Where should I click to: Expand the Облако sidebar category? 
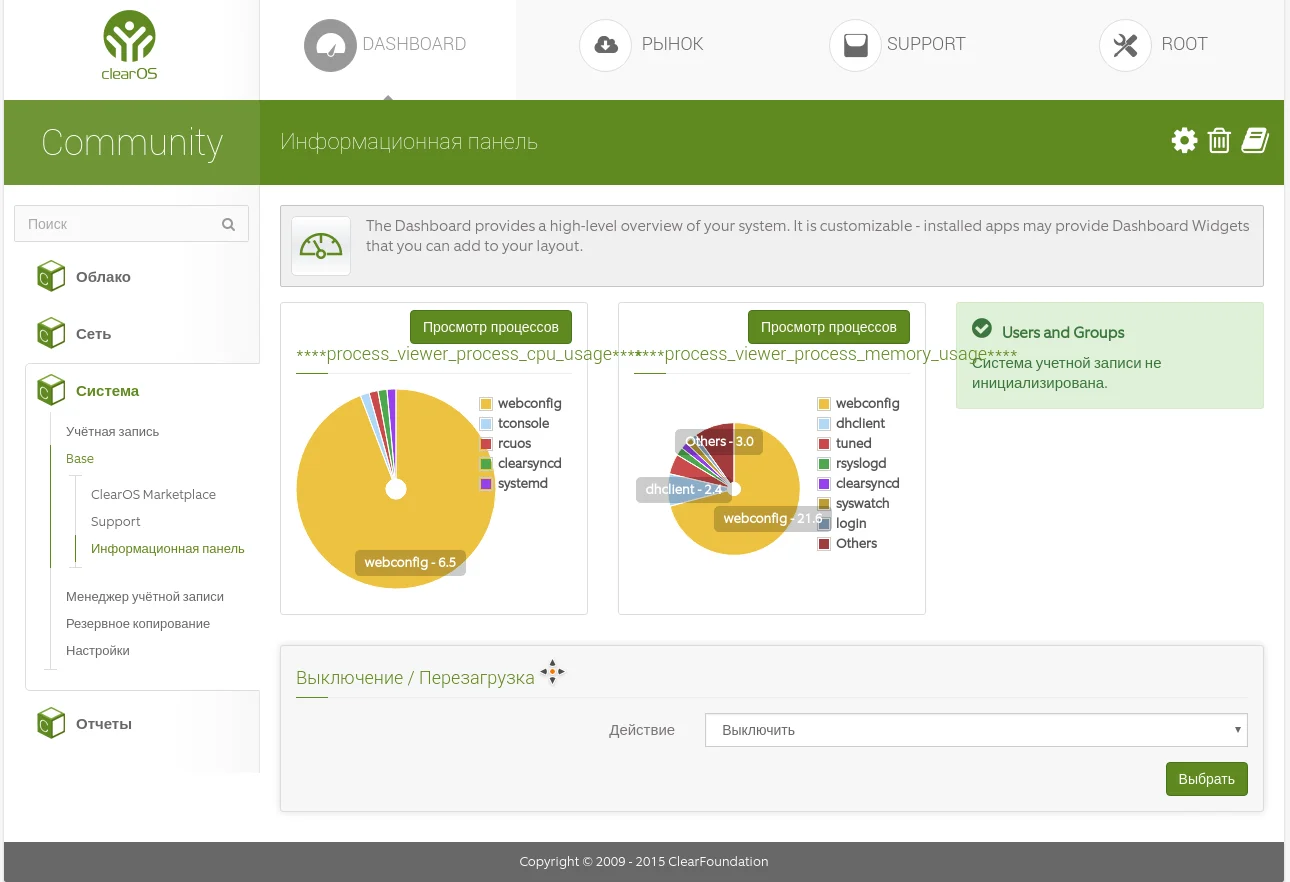(x=103, y=277)
